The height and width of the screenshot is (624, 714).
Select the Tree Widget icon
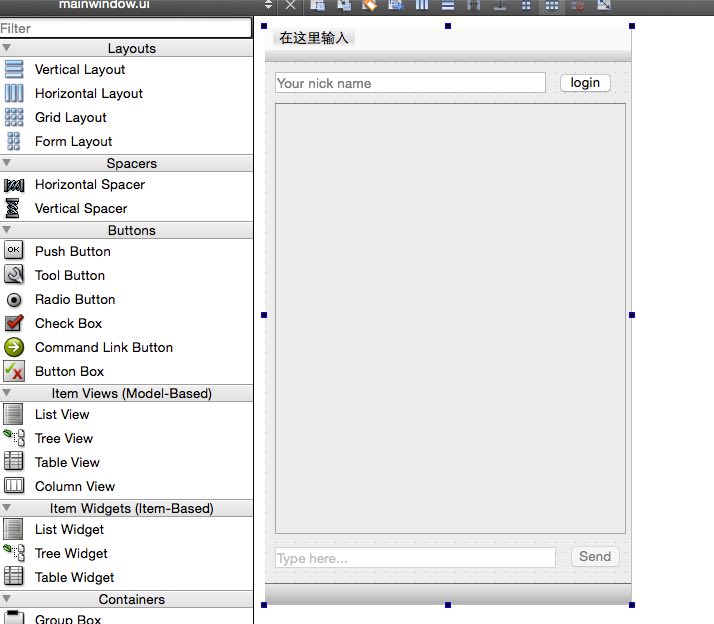(x=14, y=552)
